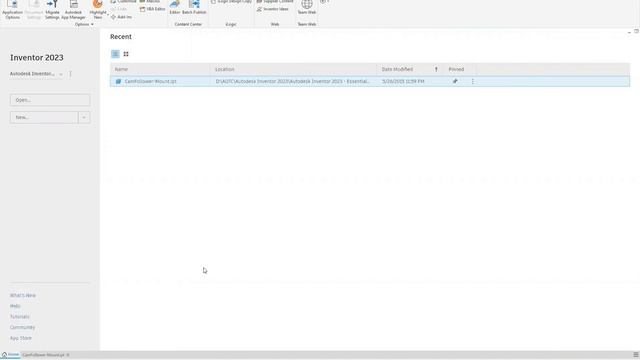Click the Pinned column header
The width and height of the screenshot is (640, 360).
tap(459, 69)
